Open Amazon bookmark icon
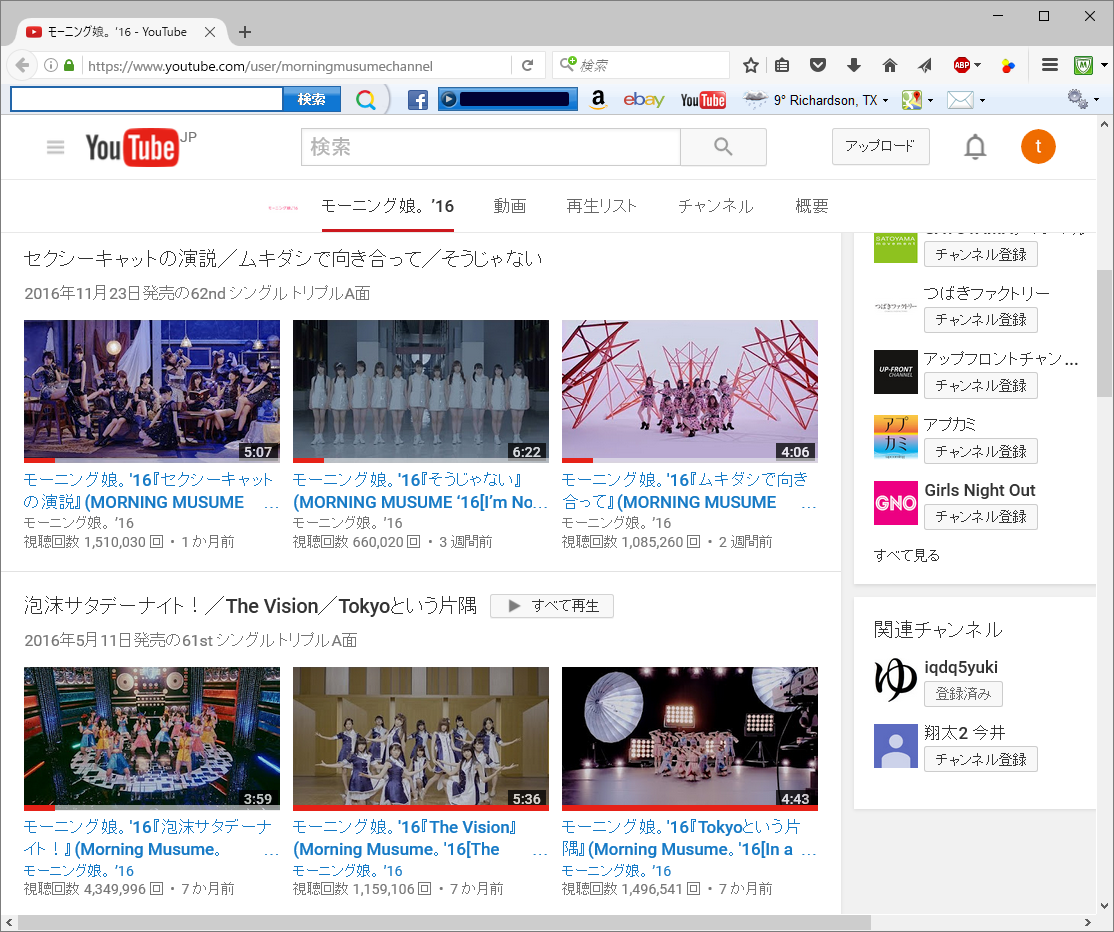 pos(598,100)
